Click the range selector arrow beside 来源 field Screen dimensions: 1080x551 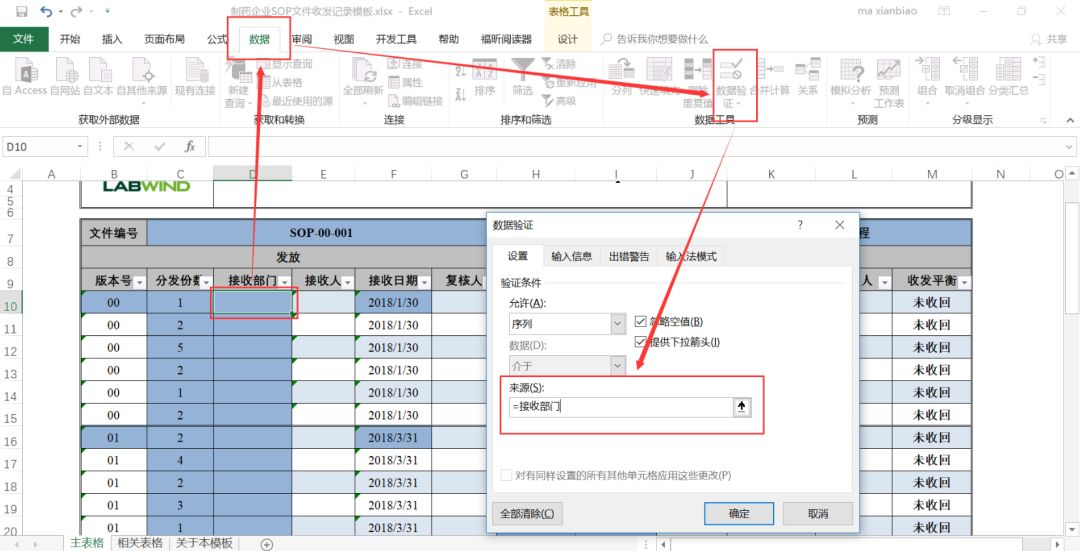[741, 407]
